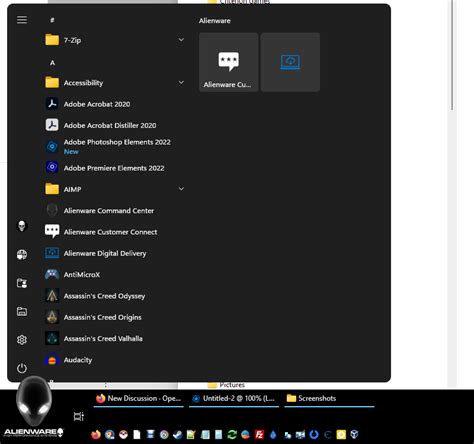Screen dimensions: 474x444
Task: Open the Alienware Customer Connect tile
Action: (229, 62)
